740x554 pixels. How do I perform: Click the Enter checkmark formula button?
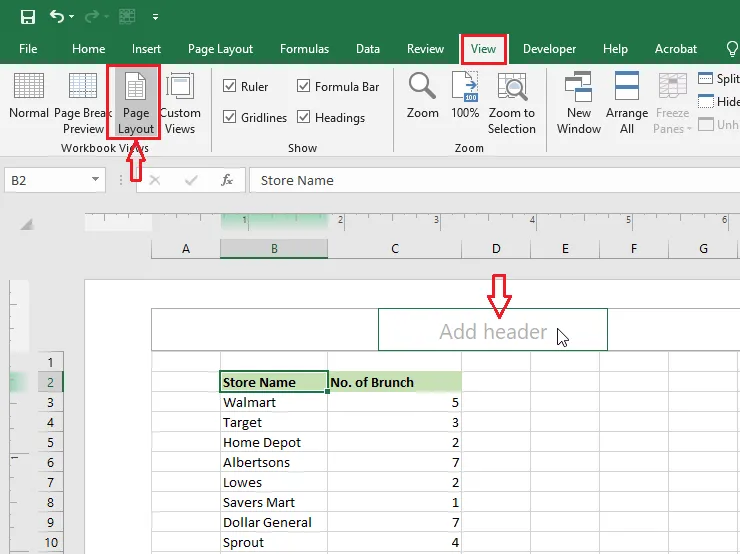click(191, 180)
